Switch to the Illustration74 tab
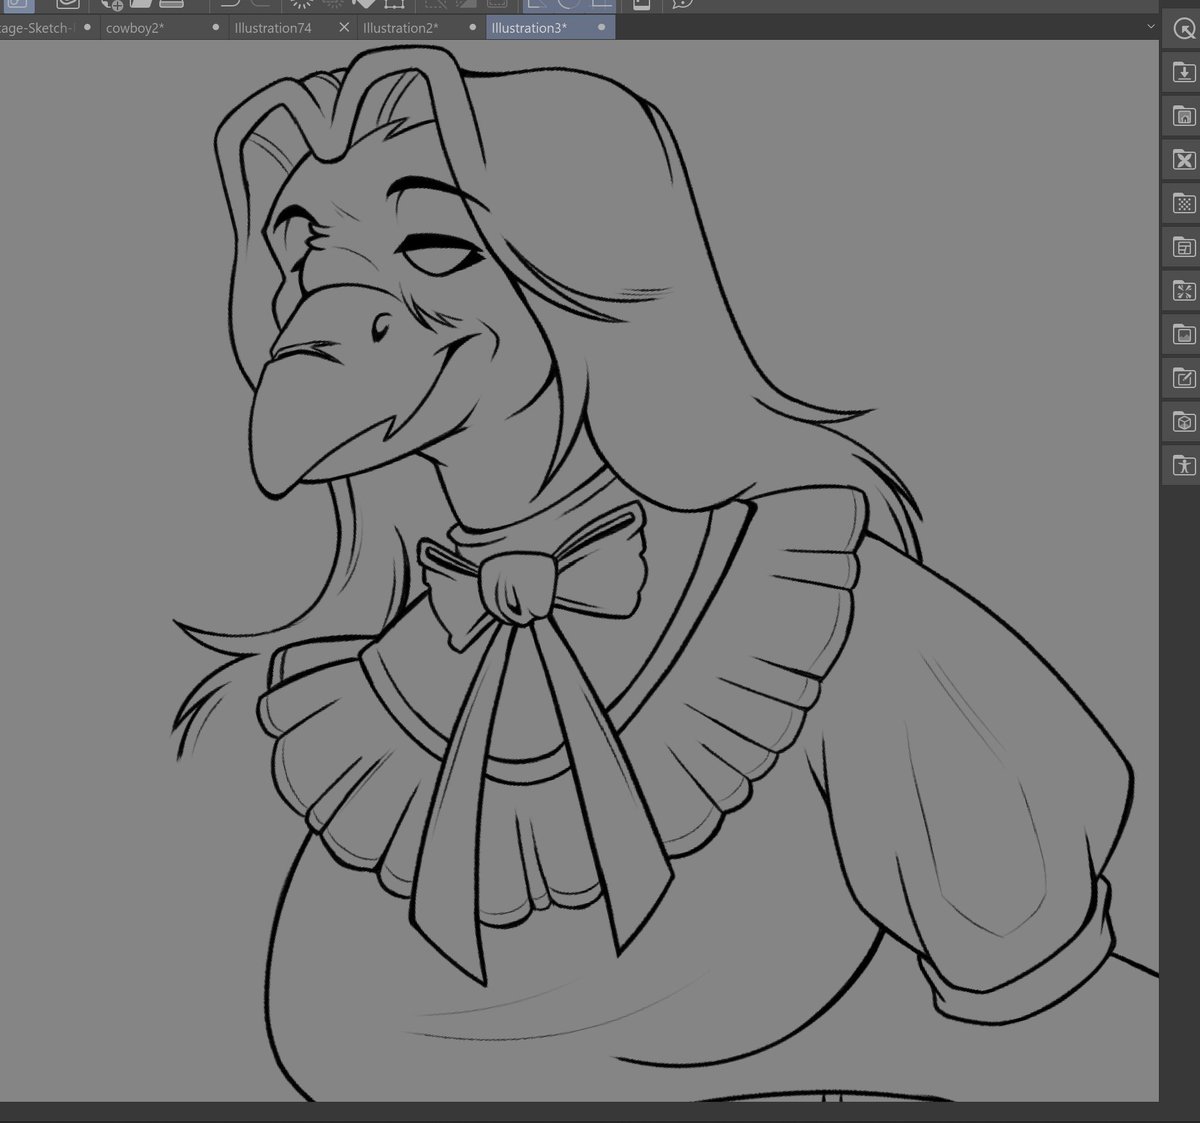Viewport: 1200px width, 1123px height. (x=273, y=27)
